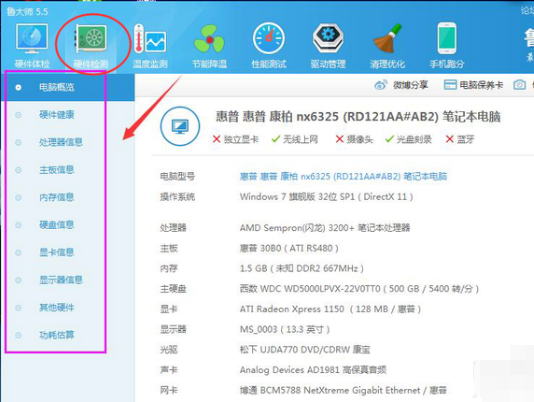Click the 主硬盘 row label

pos(173,289)
